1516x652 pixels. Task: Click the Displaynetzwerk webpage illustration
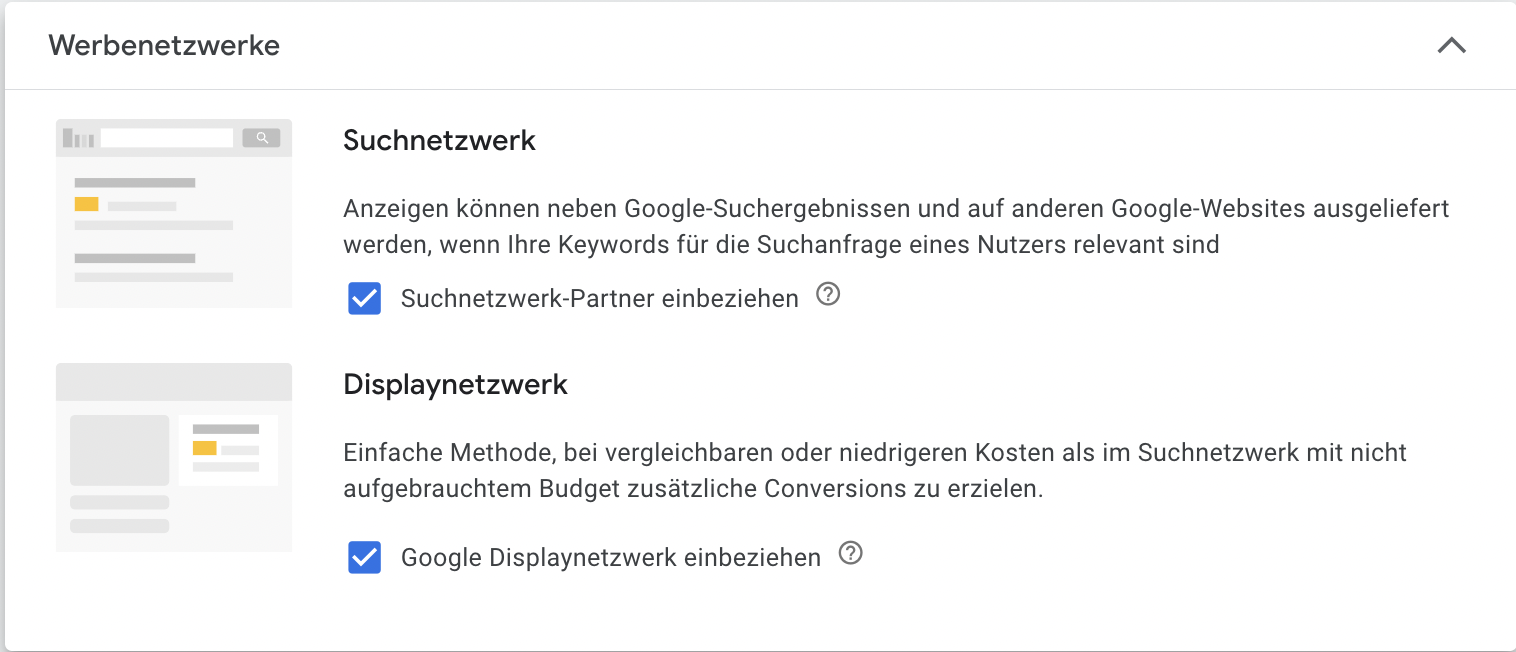click(x=174, y=457)
